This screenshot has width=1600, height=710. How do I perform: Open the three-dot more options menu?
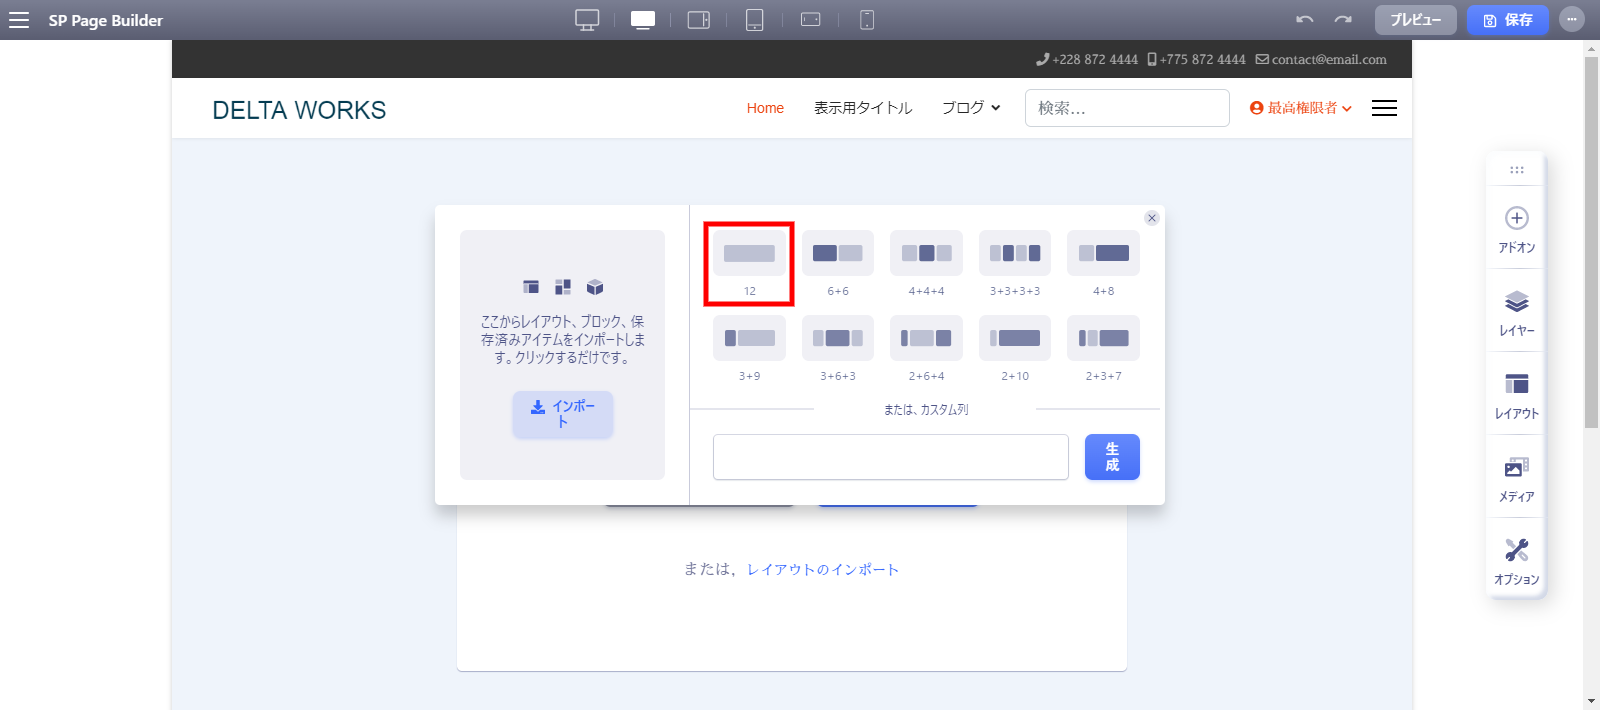pos(1572,20)
